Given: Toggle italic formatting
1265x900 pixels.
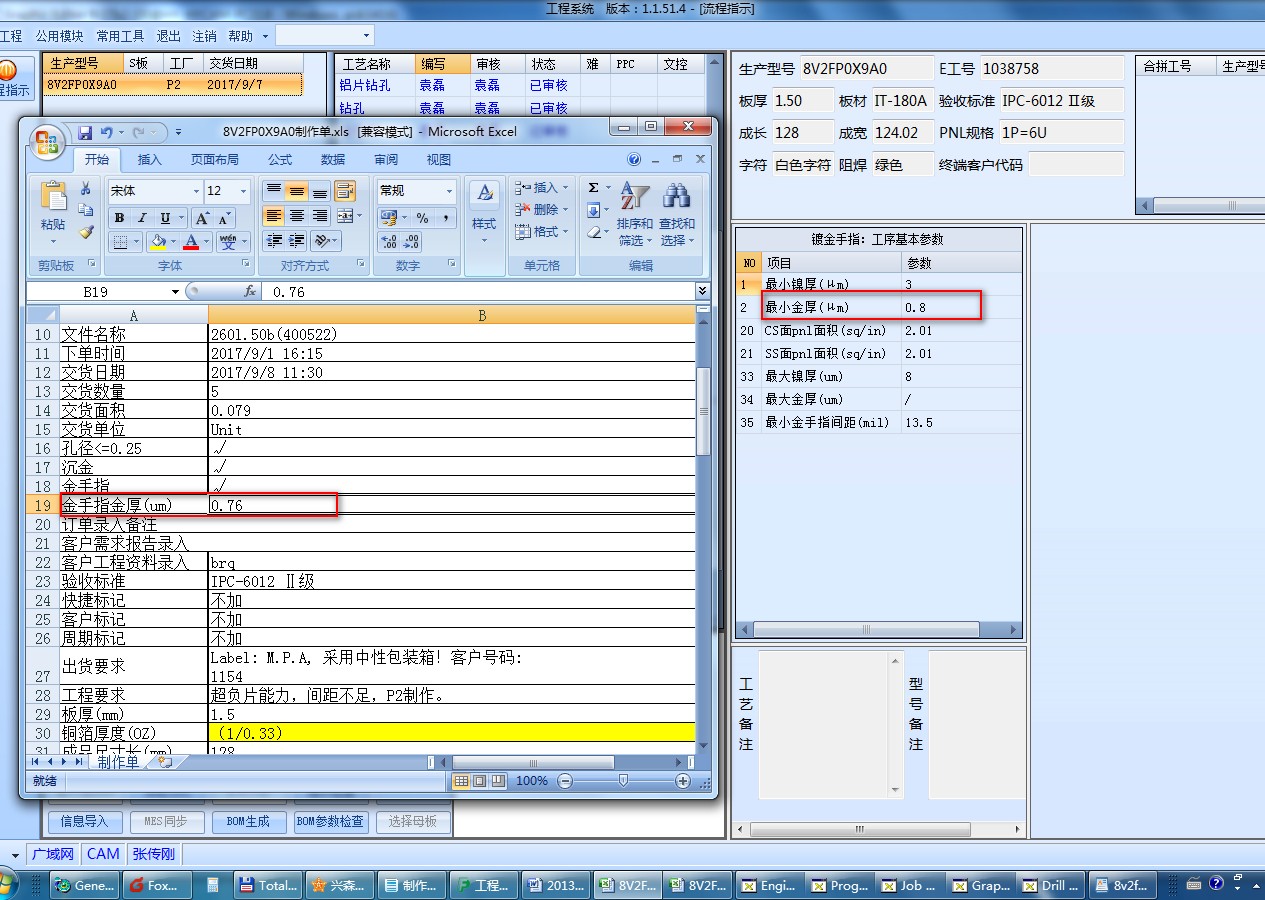Looking at the screenshot, I should point(142,218).
